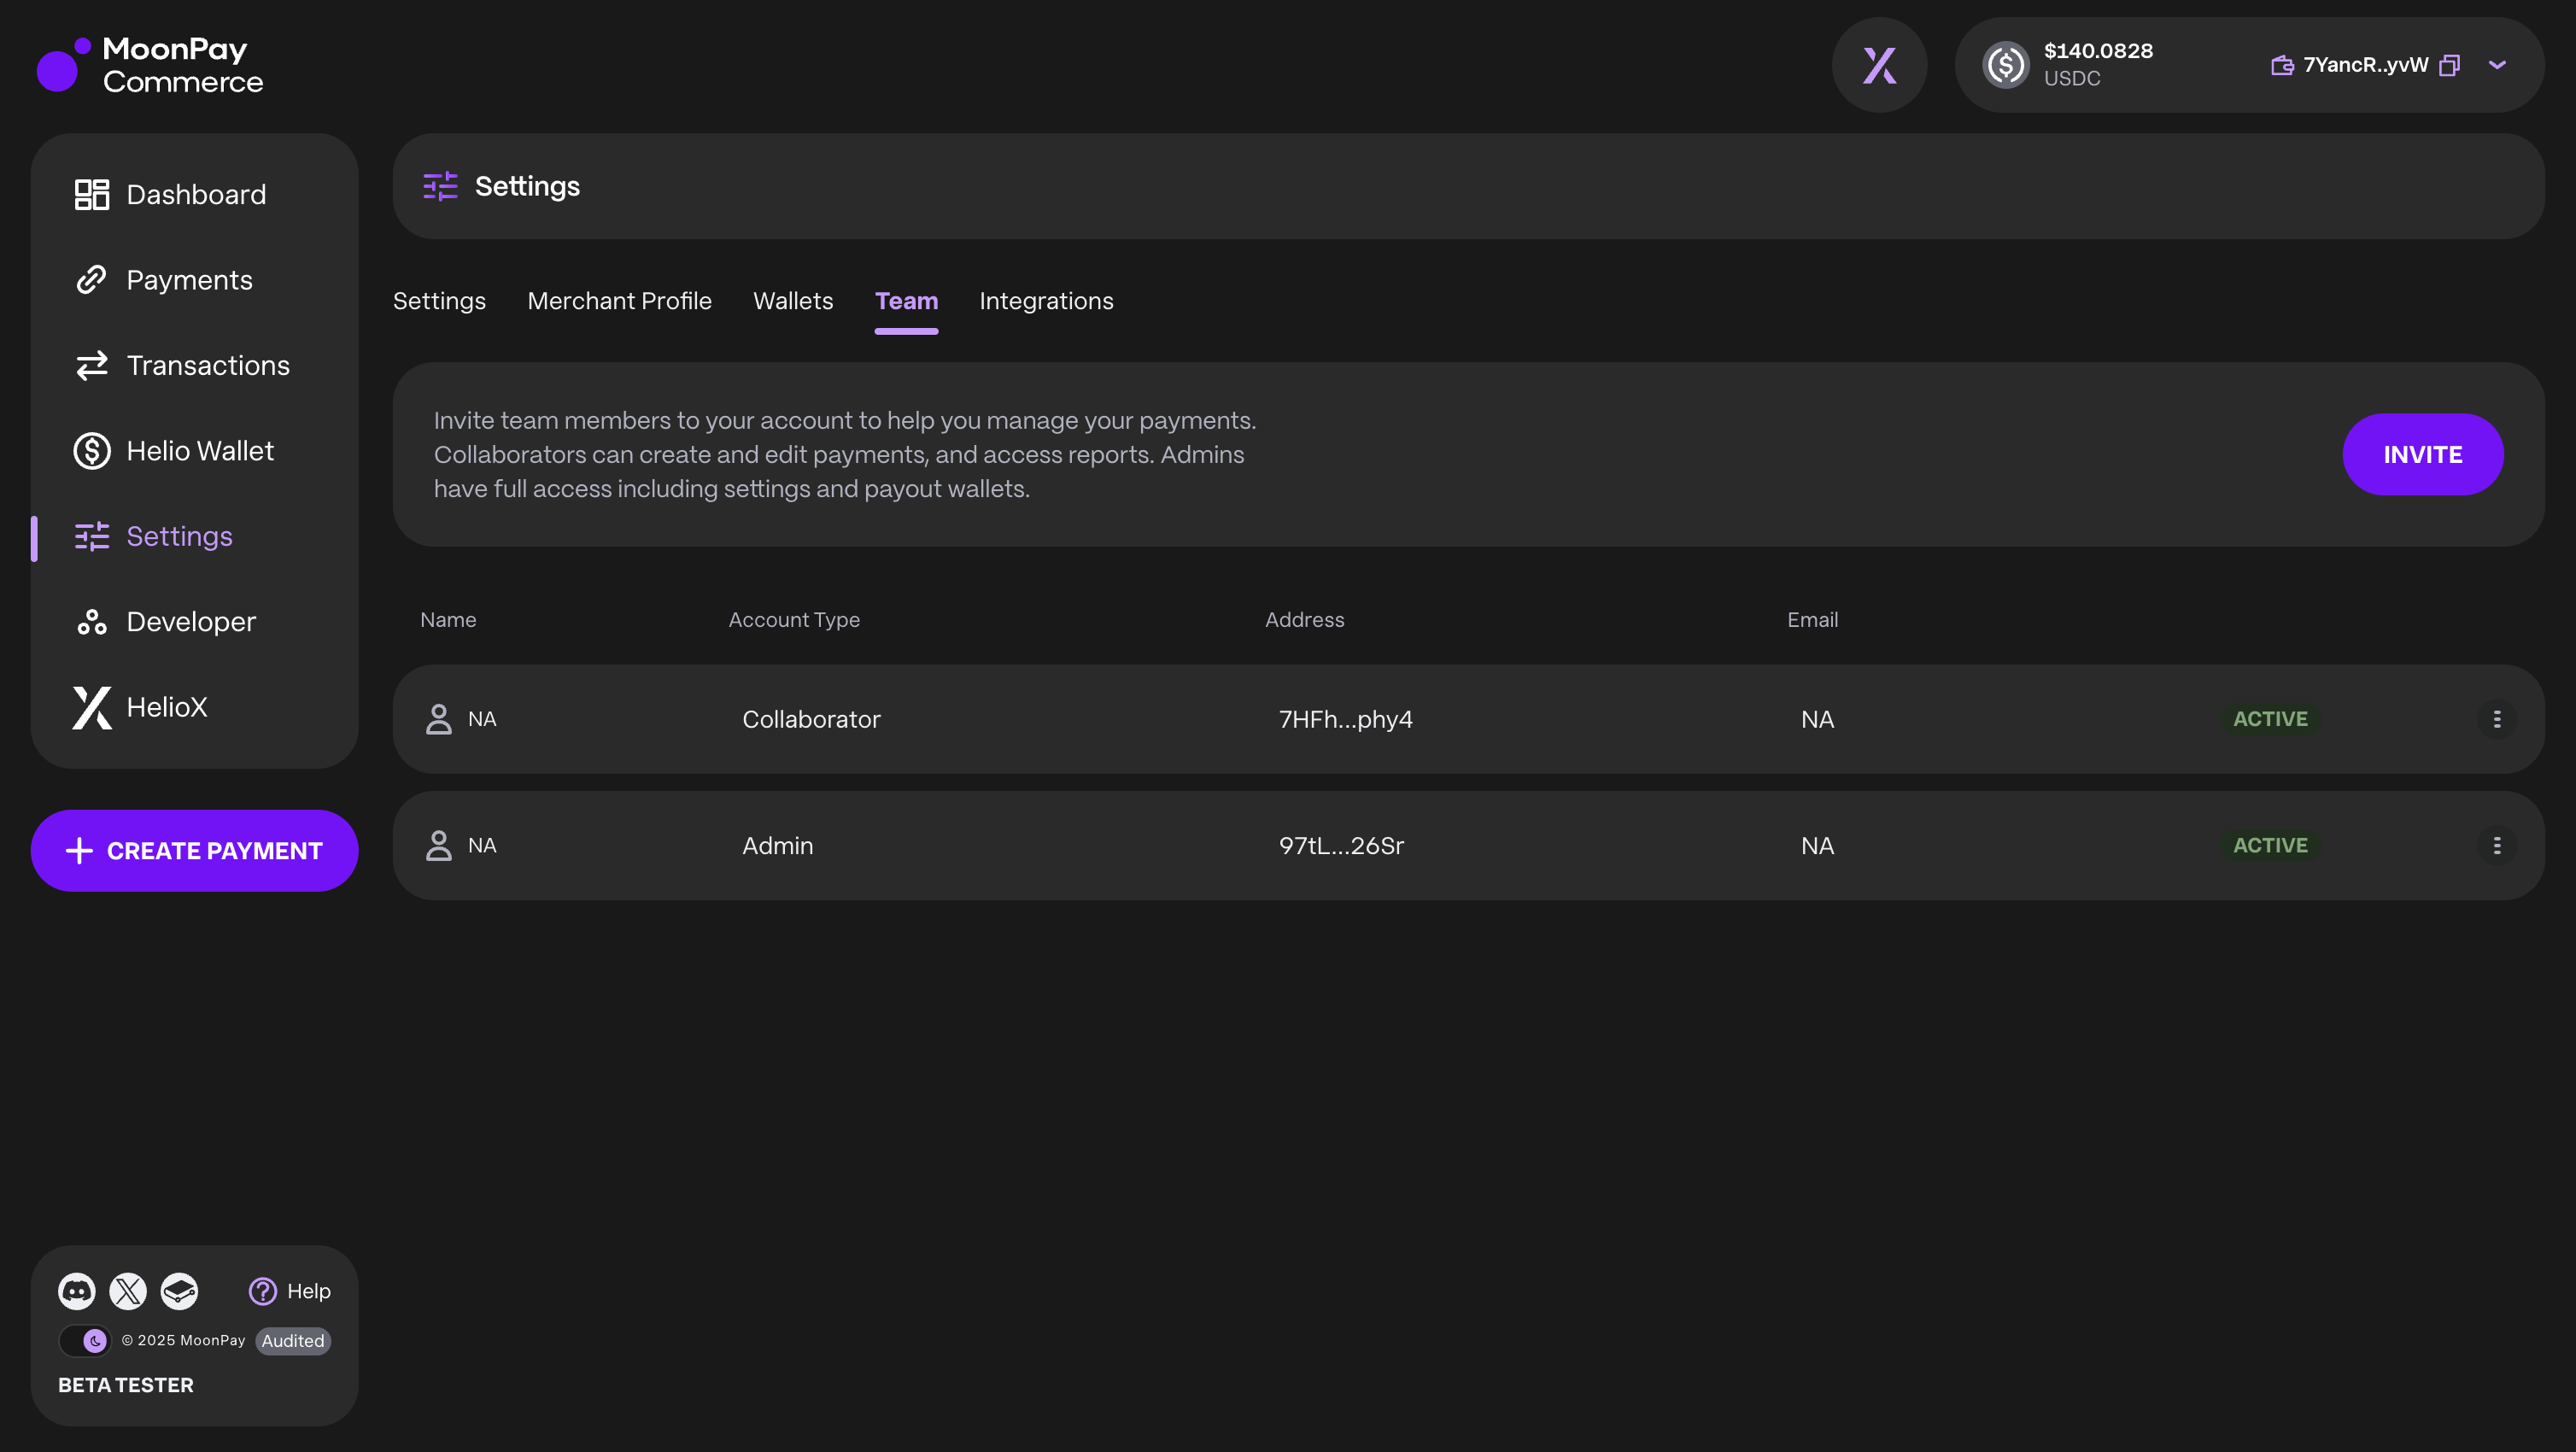The image size is (2576, 1452).
Task: Open options menu for Collaborator row
Action: coord(2496,719)
